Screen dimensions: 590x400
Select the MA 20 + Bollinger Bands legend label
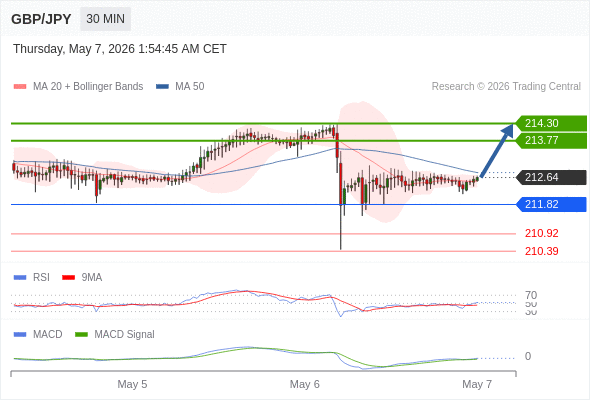pos(88,87)
